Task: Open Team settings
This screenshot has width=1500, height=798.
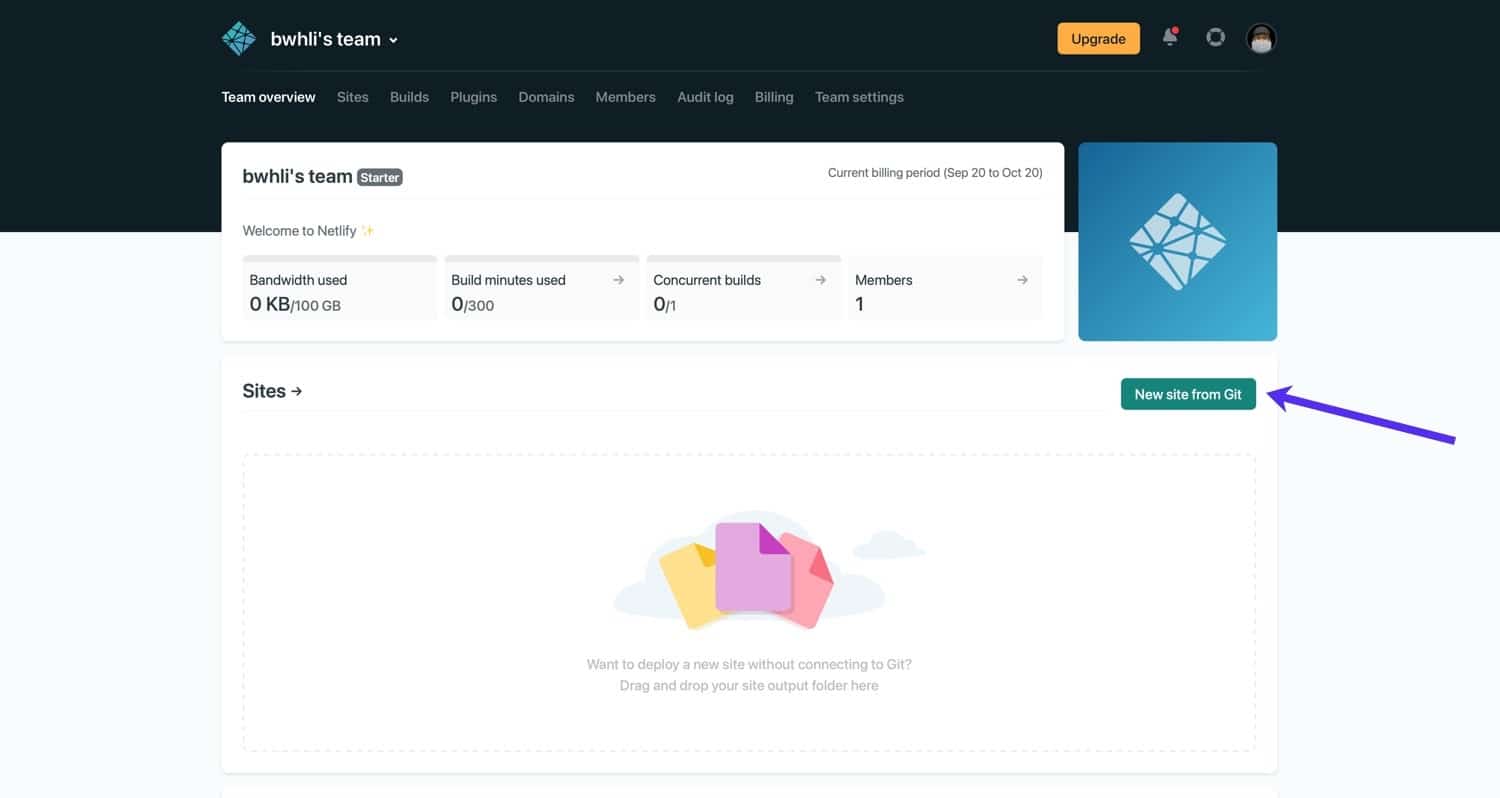Action: pos(859,96)
